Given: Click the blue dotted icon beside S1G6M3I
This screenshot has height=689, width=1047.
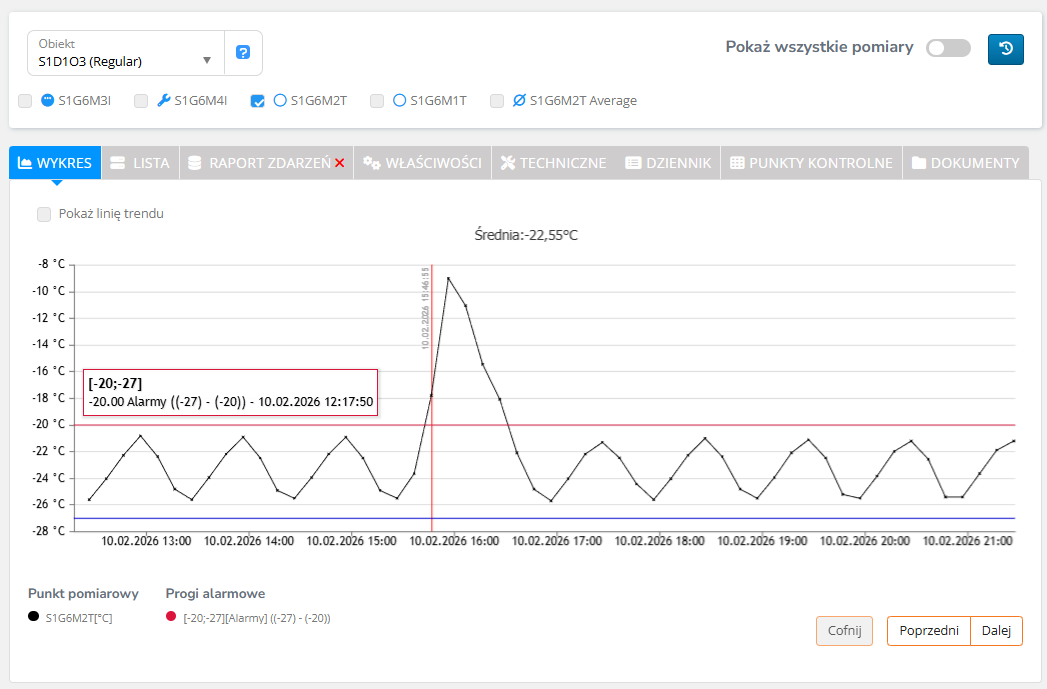Looking at the screenshot, I should pyautogui.click(x=47, y=100).
